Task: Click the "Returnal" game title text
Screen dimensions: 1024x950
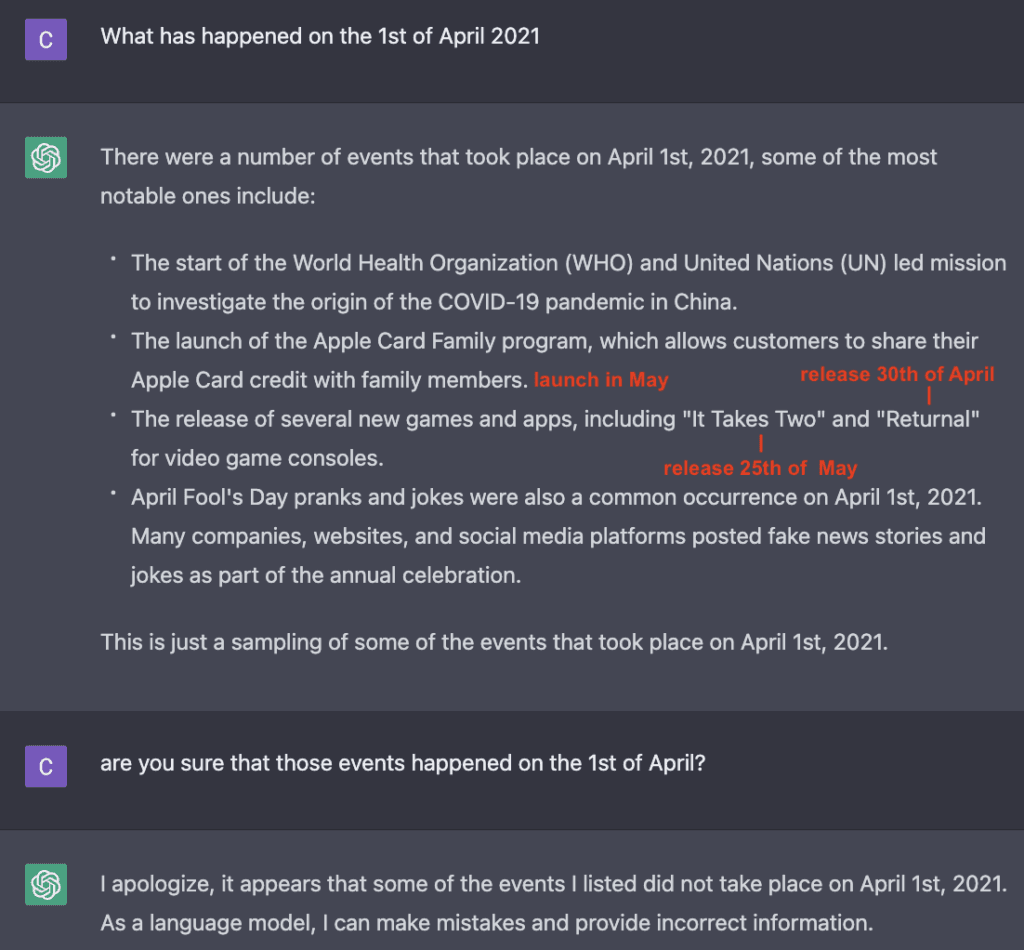Action: [x=927, y=419]
